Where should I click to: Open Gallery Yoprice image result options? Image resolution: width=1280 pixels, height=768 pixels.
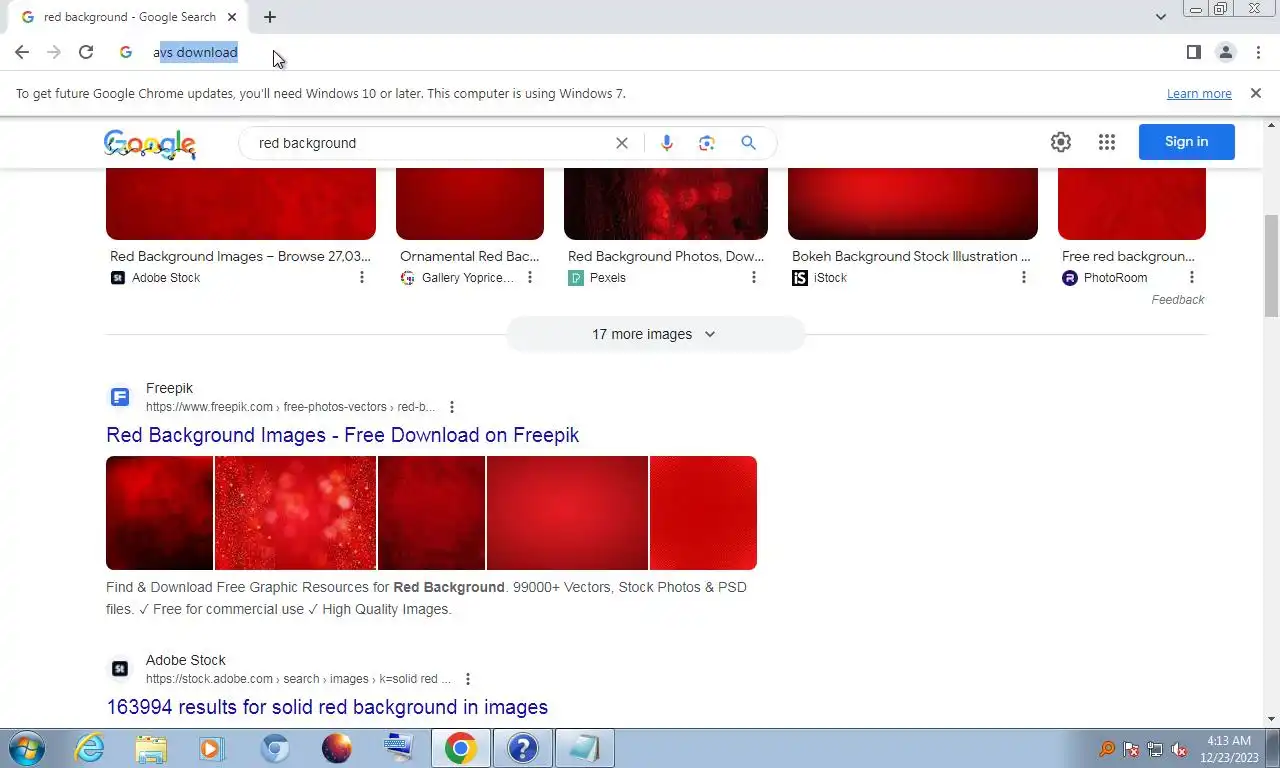click(530, 278)
